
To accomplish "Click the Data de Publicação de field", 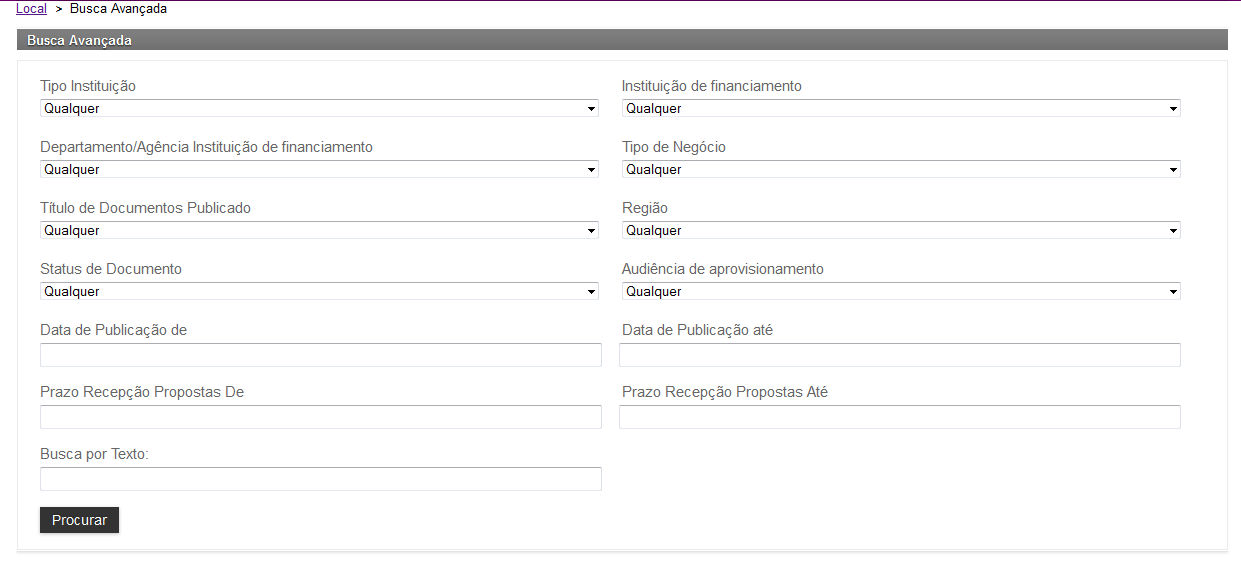I will 320,355.
